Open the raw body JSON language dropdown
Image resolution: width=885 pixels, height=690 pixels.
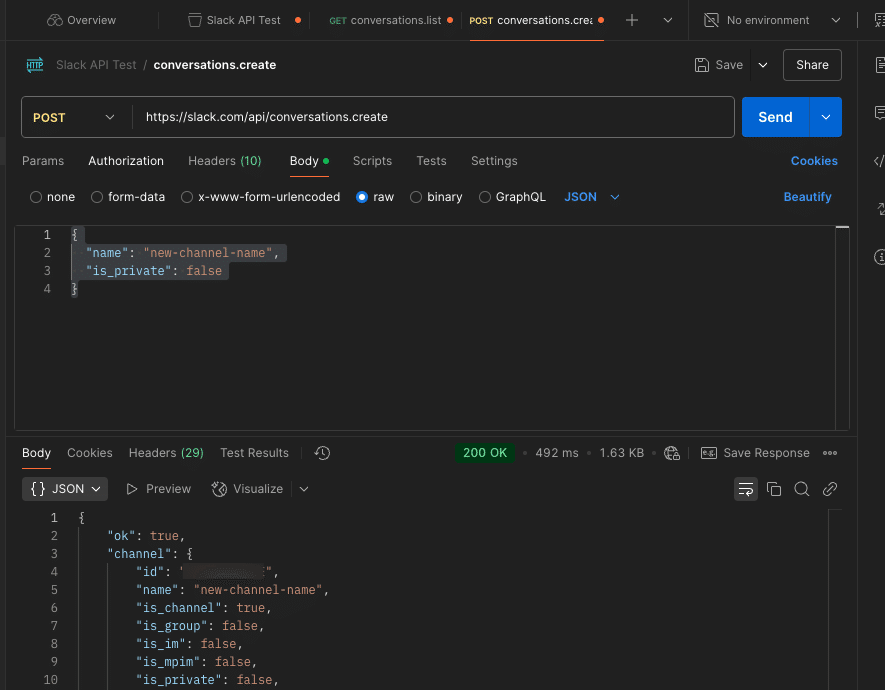click(592, 197)
